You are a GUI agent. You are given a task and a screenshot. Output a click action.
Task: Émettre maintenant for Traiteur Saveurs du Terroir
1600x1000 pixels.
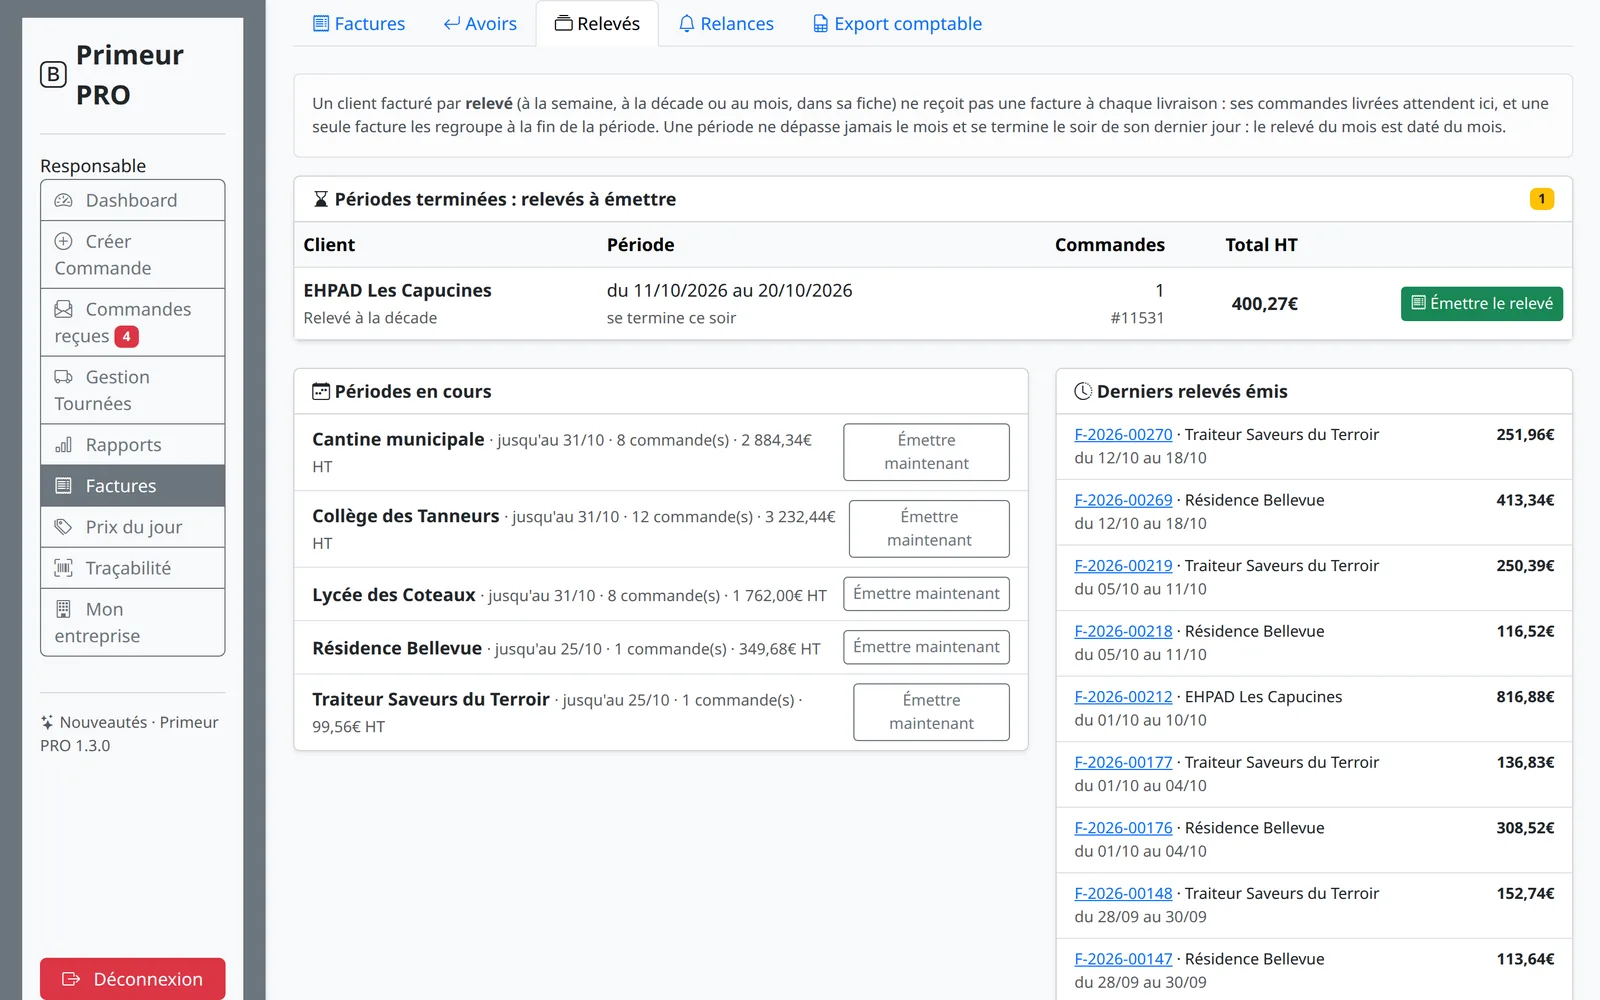pyautogui.click(x=931, y=712)
